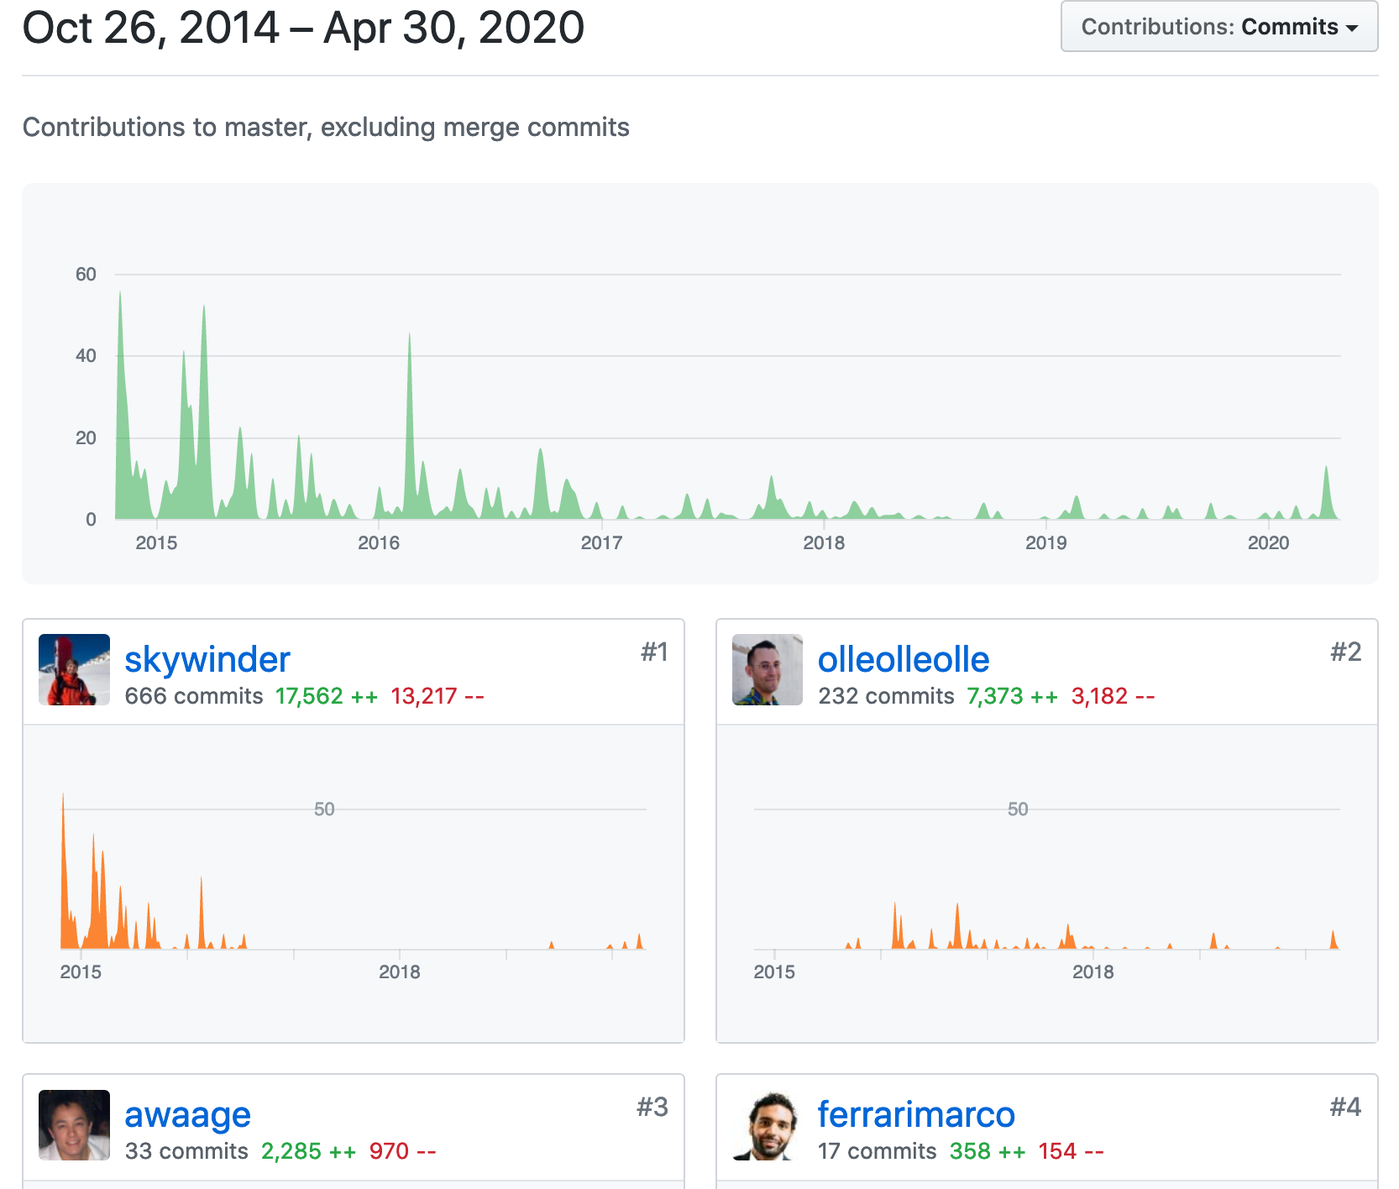This screenshot has width=1399, height=1189.
Task: Click ferrarimarco's avatar picture
Action: pos(767,1125)
